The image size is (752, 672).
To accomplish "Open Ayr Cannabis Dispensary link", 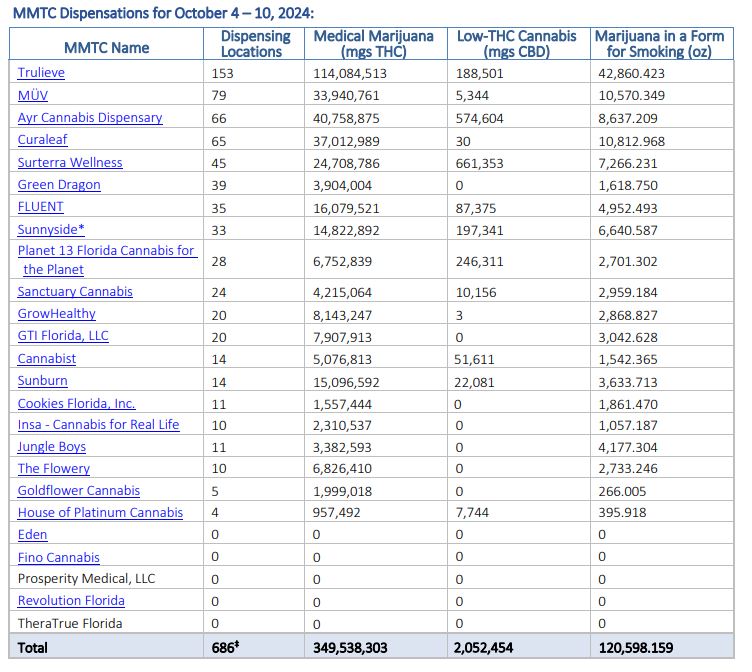I will point(89,118).
